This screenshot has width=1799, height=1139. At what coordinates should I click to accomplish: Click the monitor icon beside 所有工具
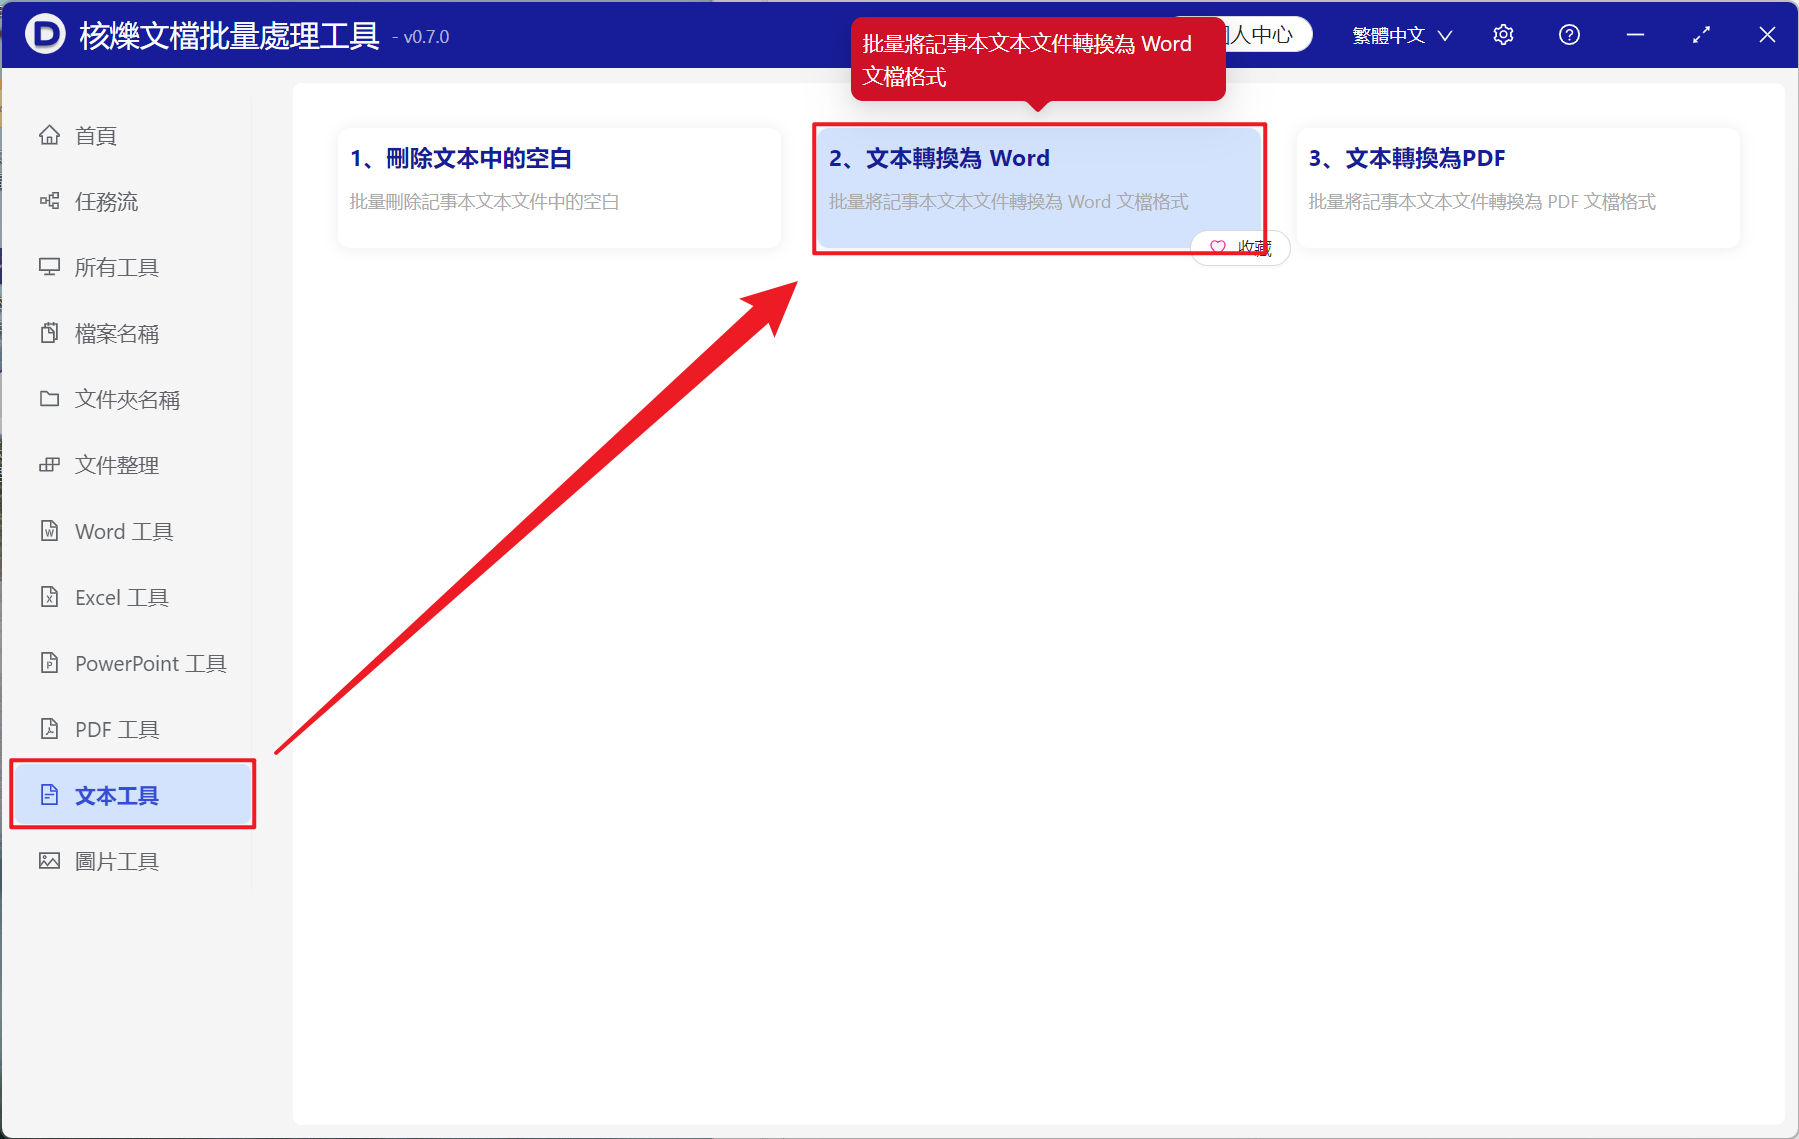click(49, 267)
